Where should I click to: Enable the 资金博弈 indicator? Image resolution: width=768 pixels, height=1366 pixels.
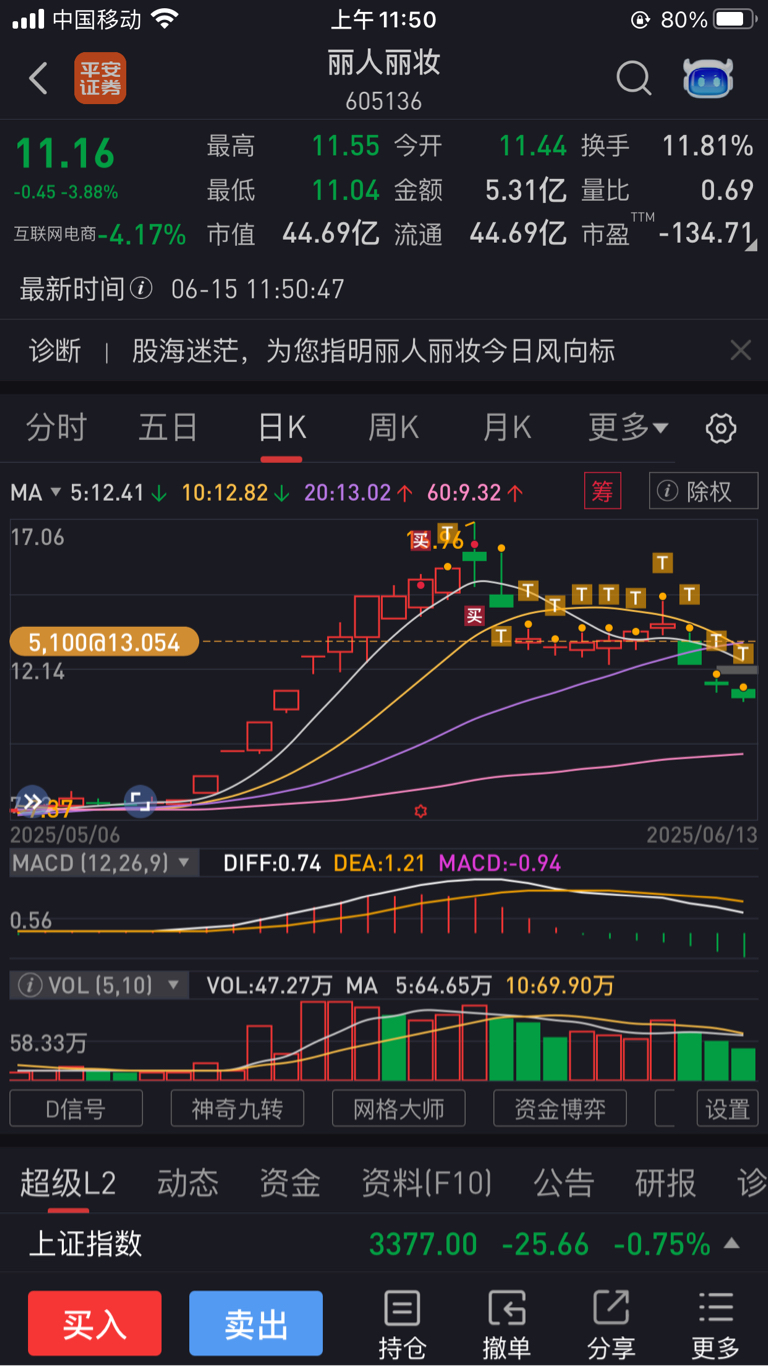pos(560,1108)
